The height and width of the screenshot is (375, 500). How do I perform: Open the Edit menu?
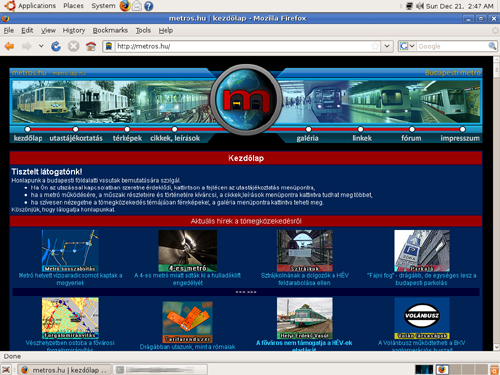(x=27, y=30)
